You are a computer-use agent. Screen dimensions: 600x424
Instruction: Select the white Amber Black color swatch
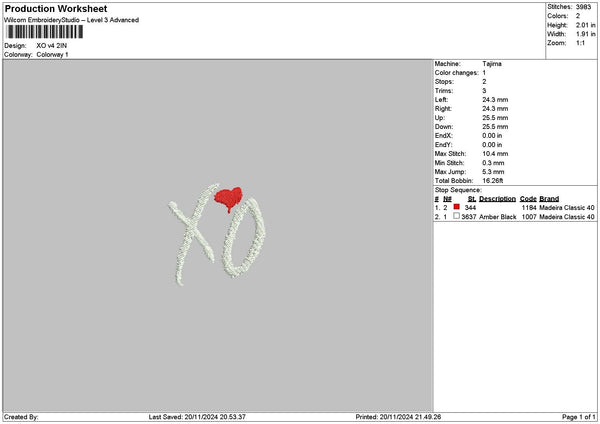(x=456, y=216)
